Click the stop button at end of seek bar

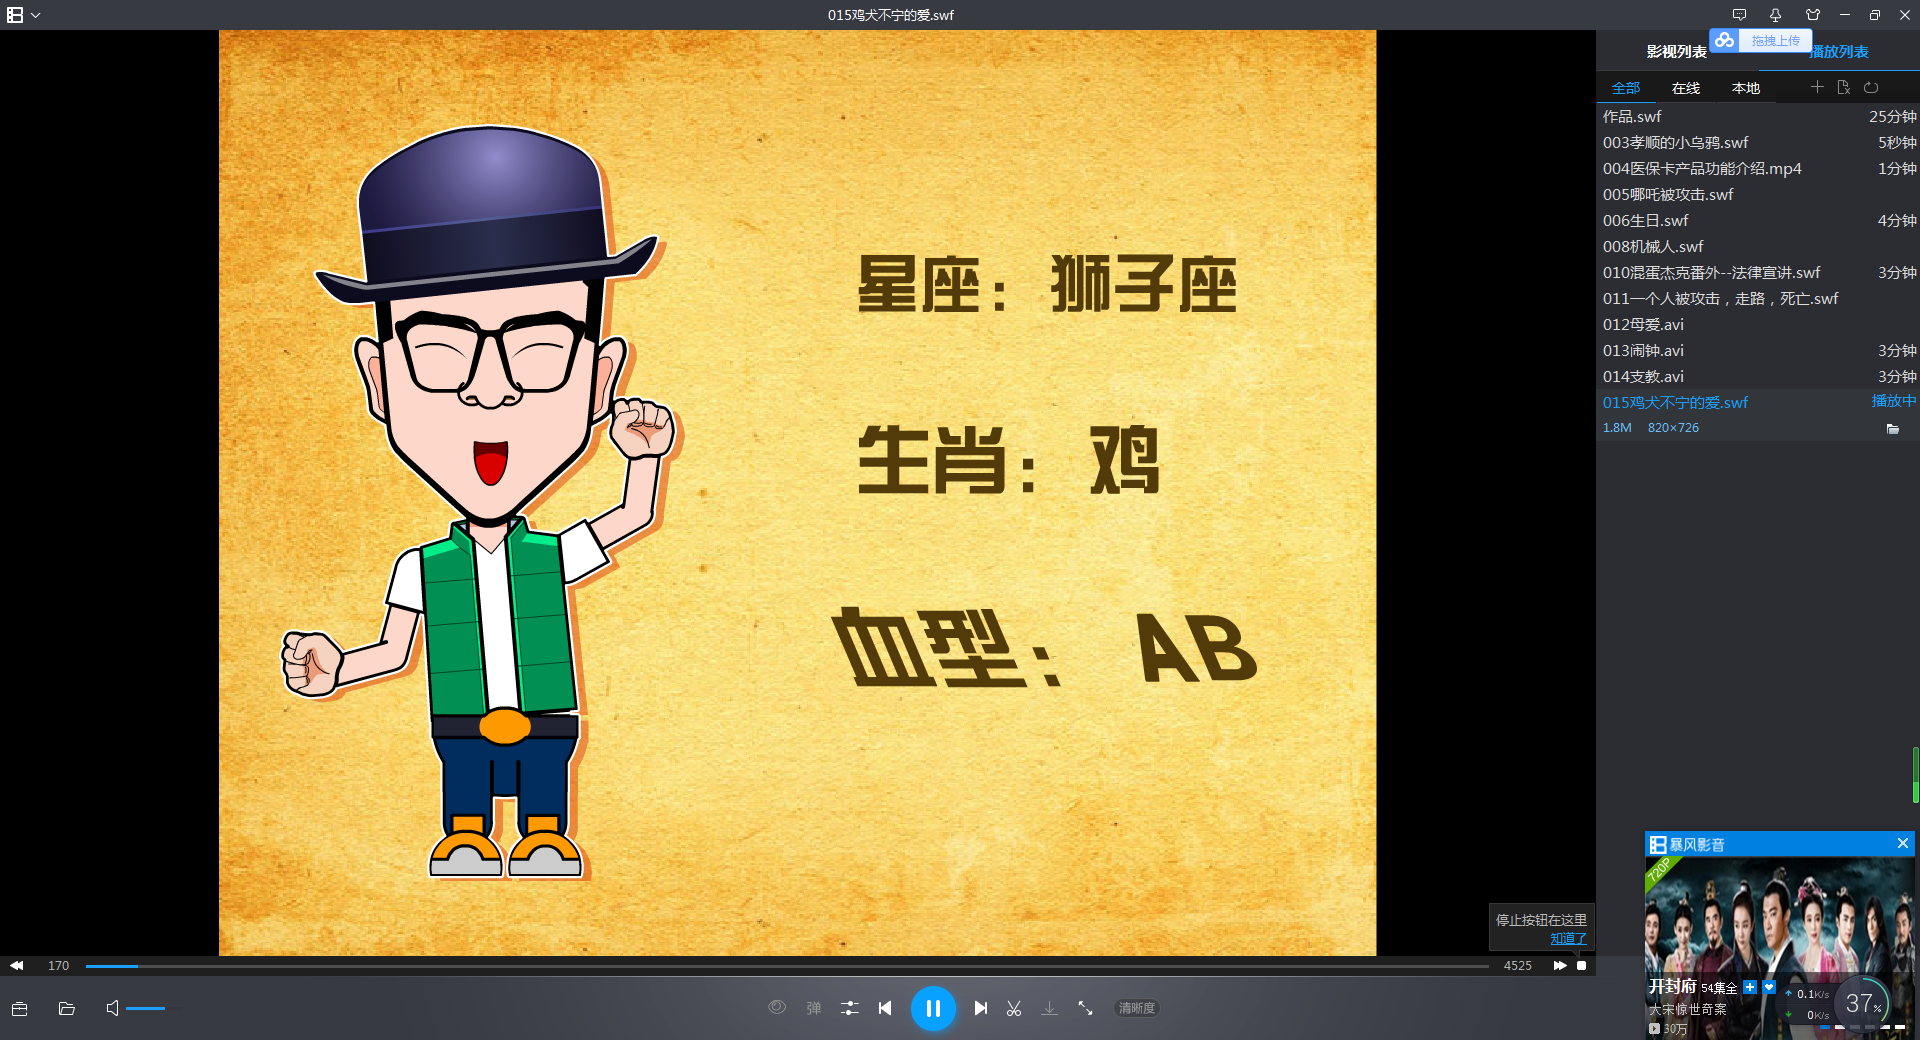(x=1581, y=965)
